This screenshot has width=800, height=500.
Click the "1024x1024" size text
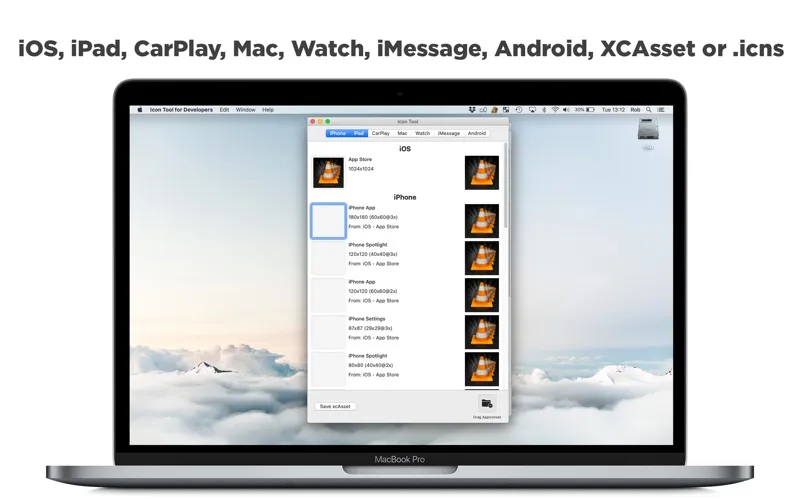pyautogui.click(x=361, y=169)
